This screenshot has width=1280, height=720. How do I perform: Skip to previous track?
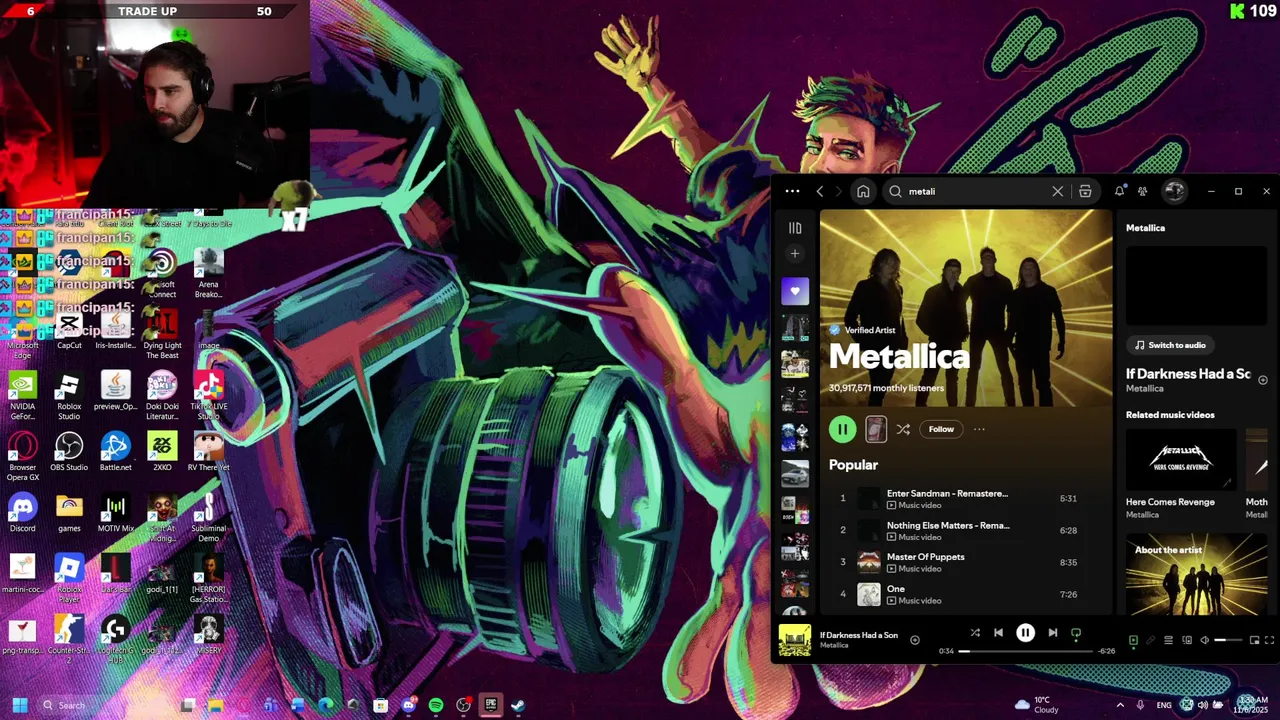[x=998, y=633]
